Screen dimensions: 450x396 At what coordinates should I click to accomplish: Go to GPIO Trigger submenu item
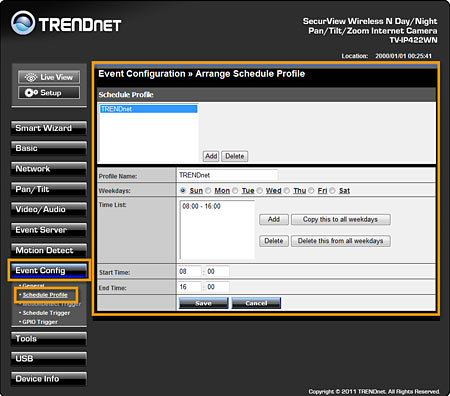[40, 322]
